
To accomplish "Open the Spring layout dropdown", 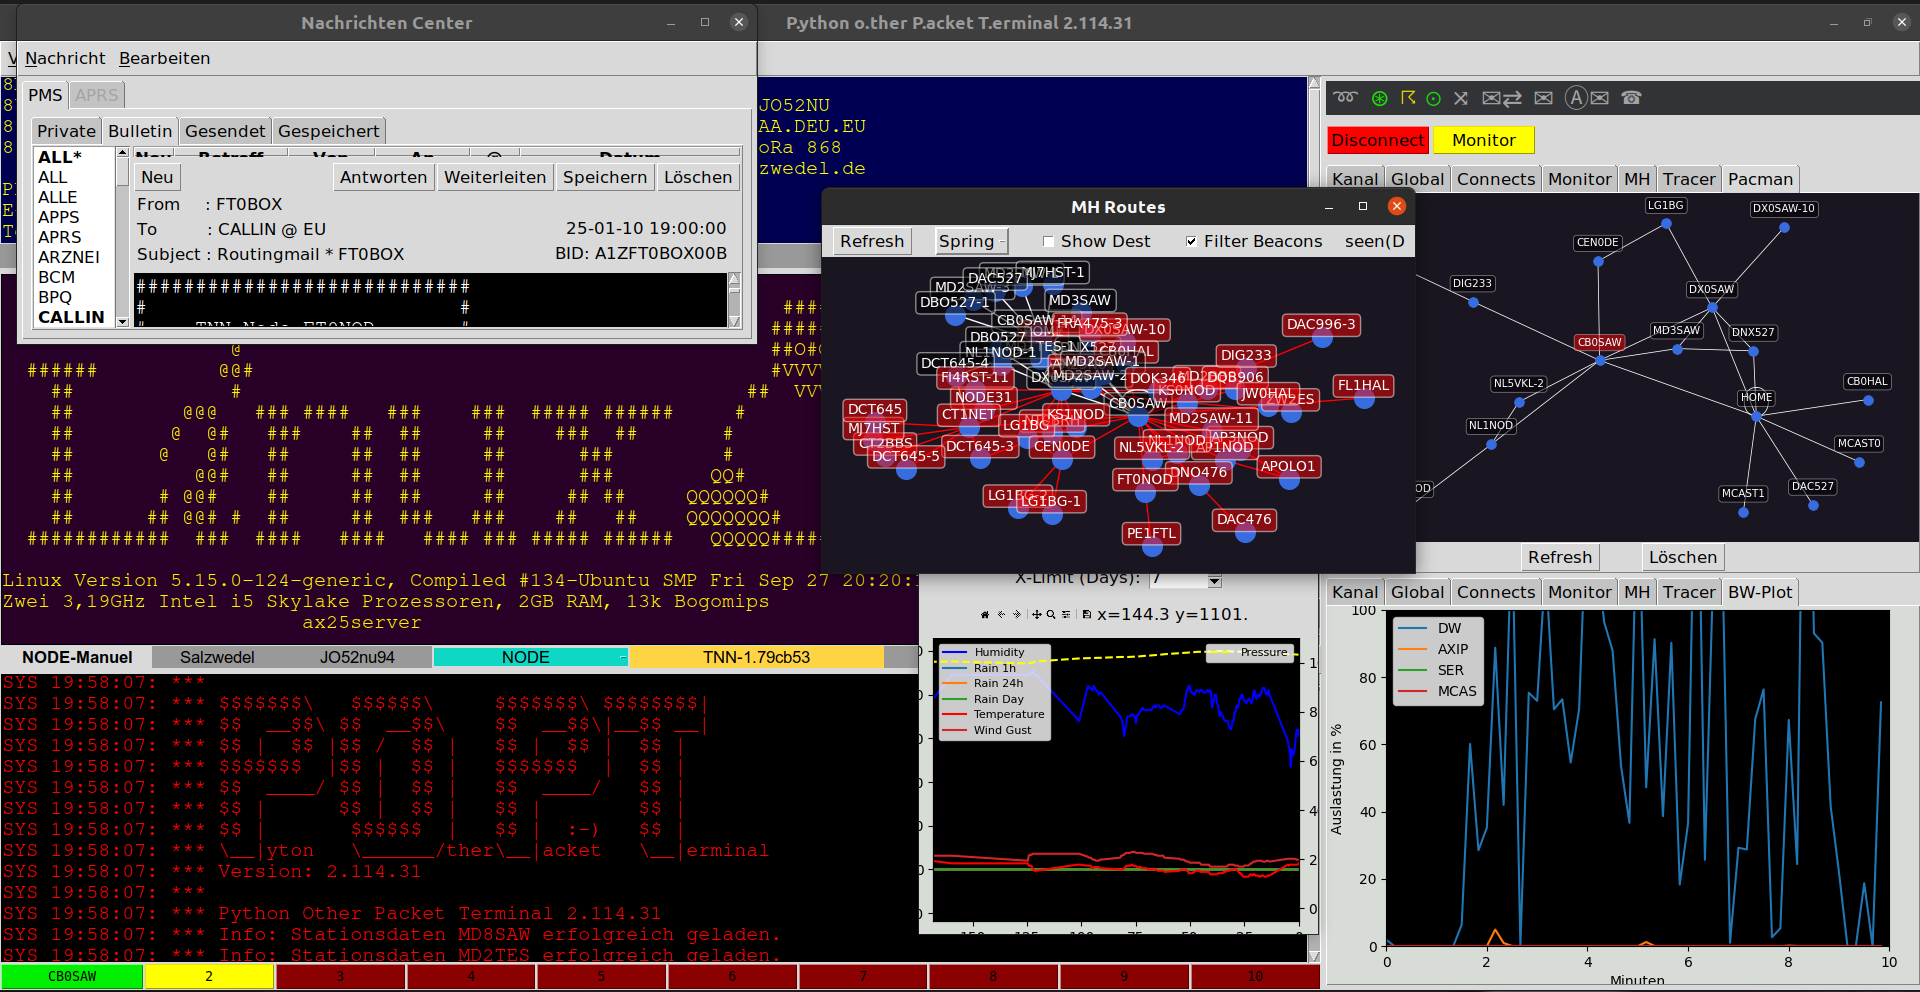I will click(x=972, y=241).
